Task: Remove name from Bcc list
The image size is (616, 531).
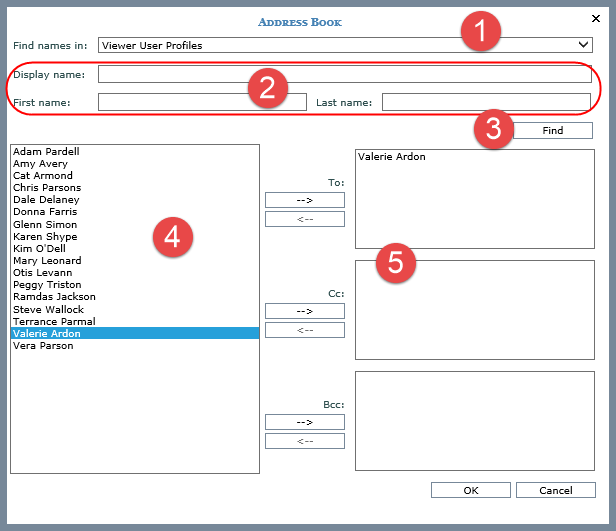Action: coord(305,441)
